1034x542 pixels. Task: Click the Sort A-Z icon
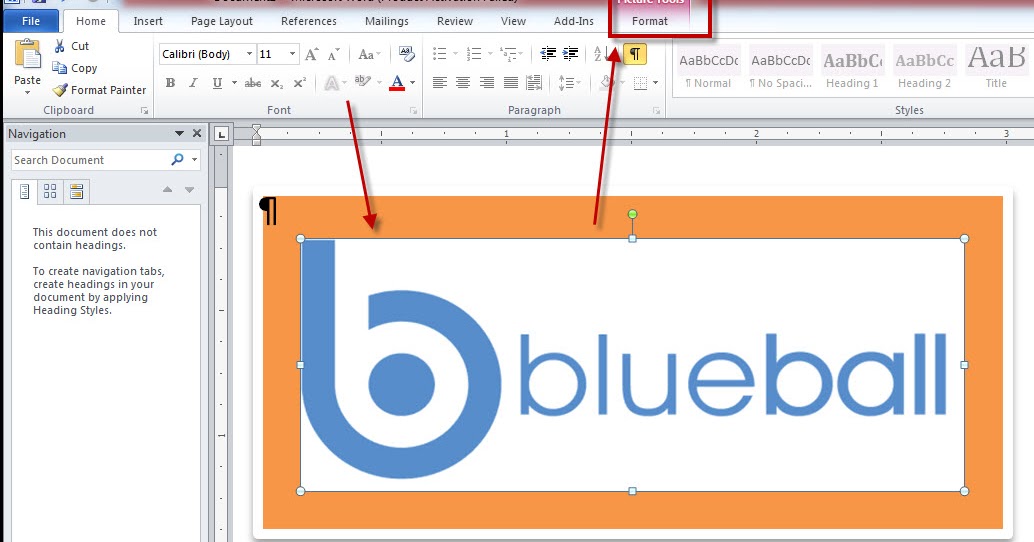[x=600, y=54]
